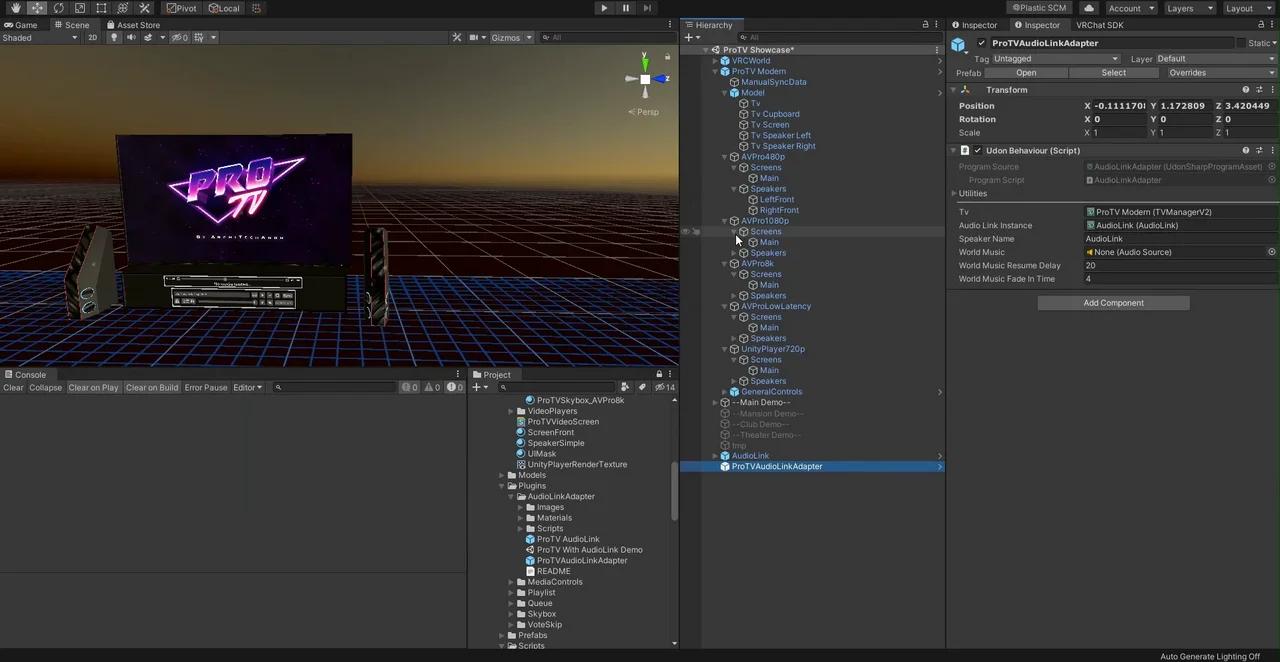This screenshot has width=1280, height=662.
Task: Switch to the first Inspector tab
Action: (x=974, y=25)
